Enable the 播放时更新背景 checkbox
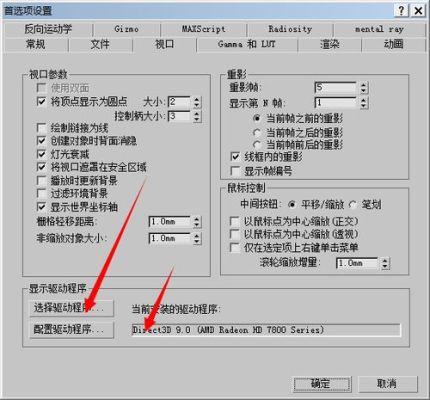430x400 pixels. [x=41, y=181]
